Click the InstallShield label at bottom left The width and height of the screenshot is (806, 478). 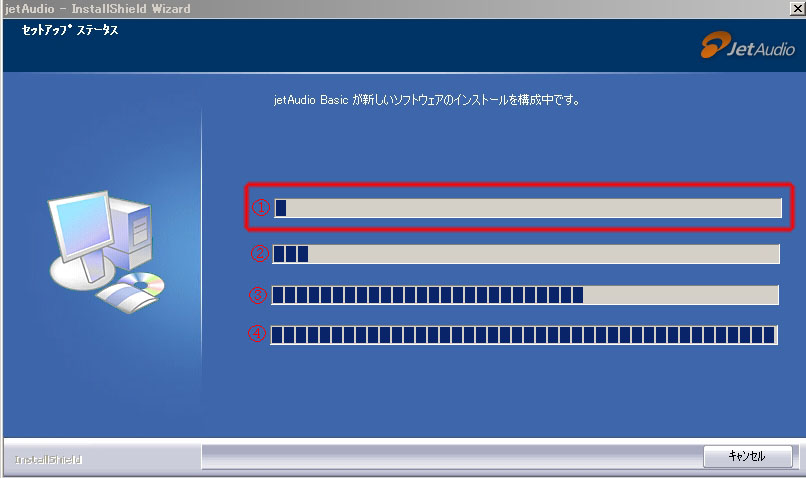pos(48,459)
